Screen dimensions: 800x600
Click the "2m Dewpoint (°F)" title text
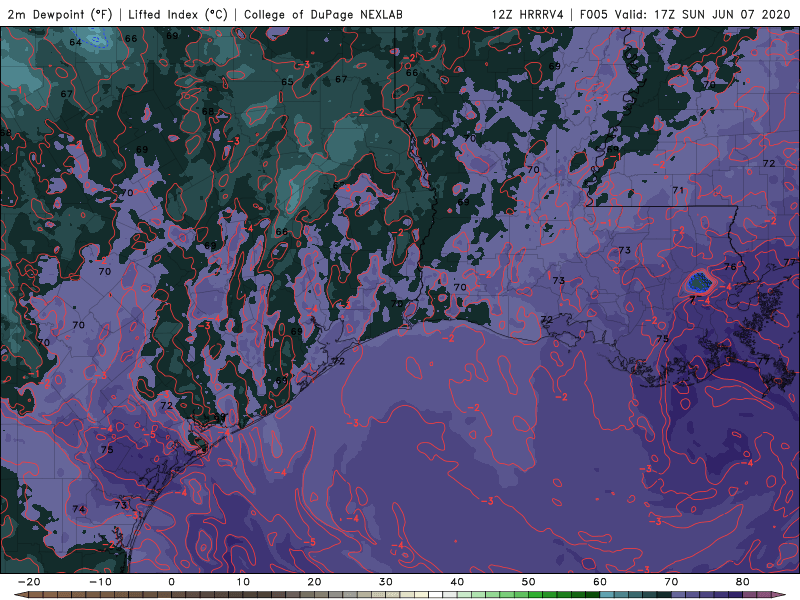(60, 15)
